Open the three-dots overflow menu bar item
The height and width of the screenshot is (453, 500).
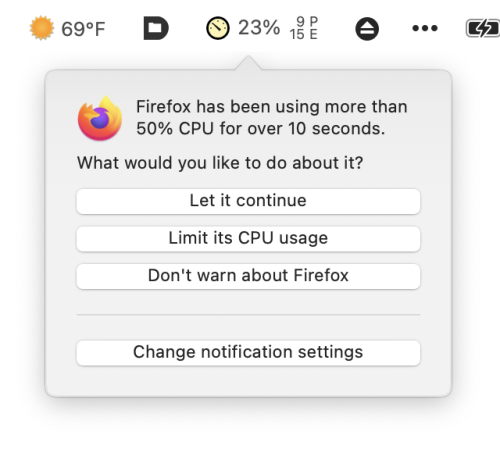tap(425, 28)
